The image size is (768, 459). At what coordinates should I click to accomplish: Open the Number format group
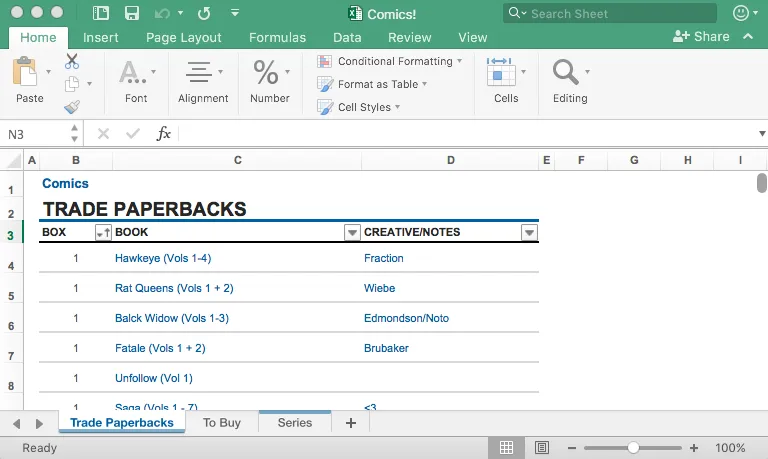[x=270, y=81]
